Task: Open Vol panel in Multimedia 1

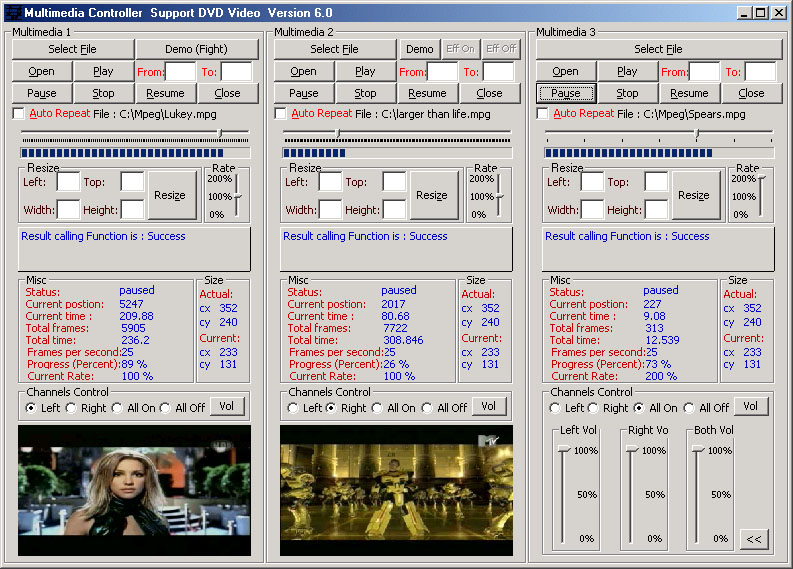Action: (x=227, y=406)
